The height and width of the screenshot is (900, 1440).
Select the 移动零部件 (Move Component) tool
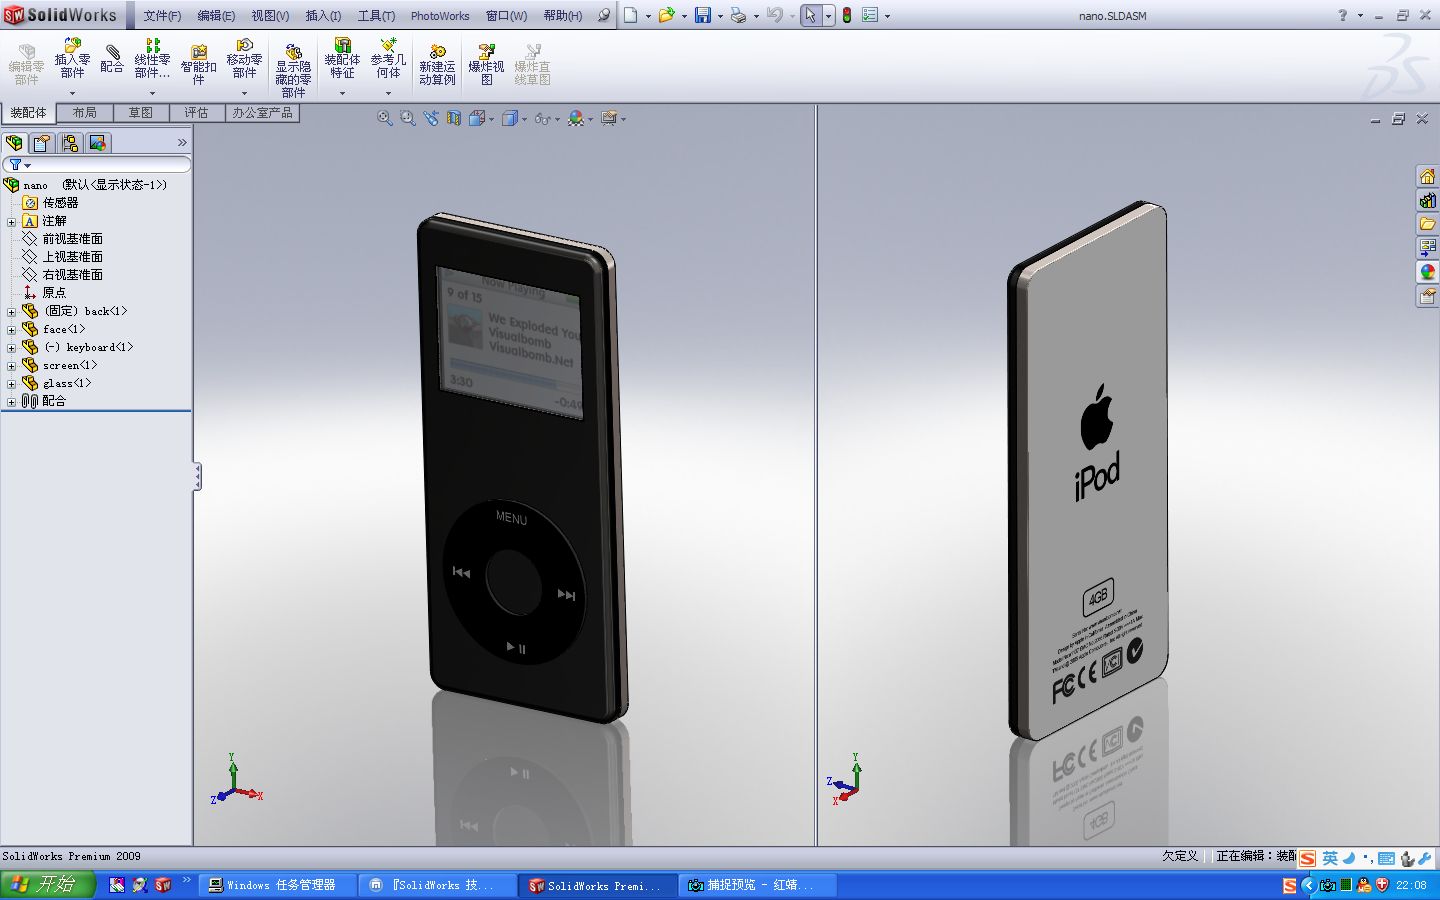pyautogui.click(x=244, y=58)
